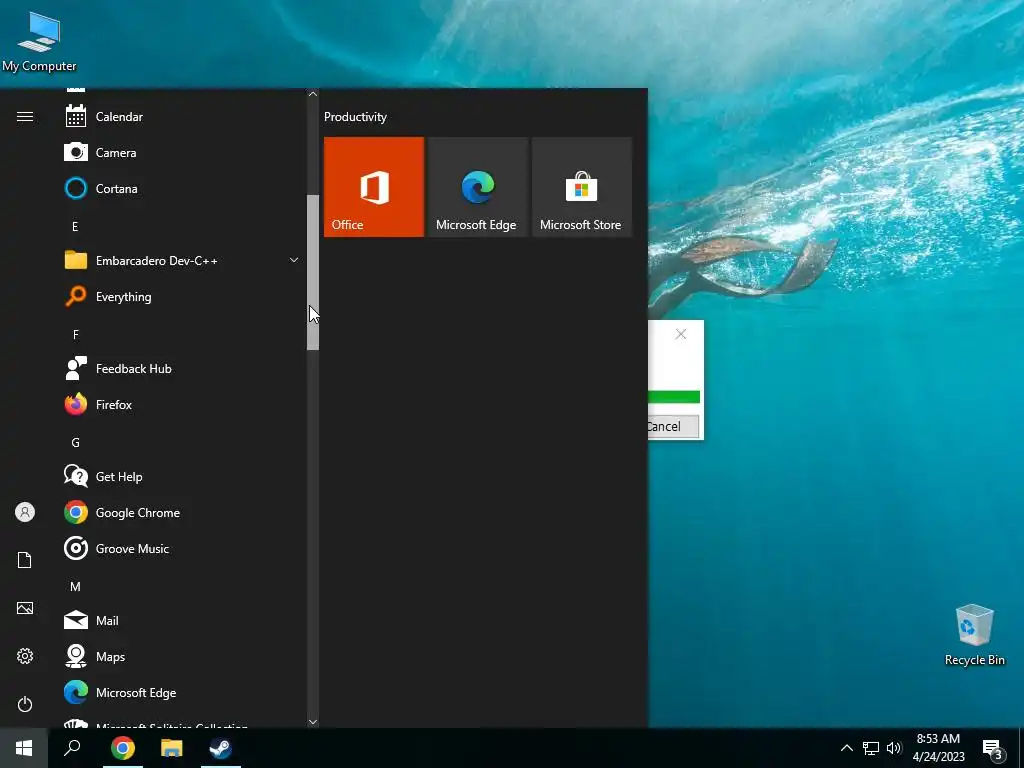Jump to letter G section header
Image resolution: width=1024 pixels, height=768 pixels.
75,443
